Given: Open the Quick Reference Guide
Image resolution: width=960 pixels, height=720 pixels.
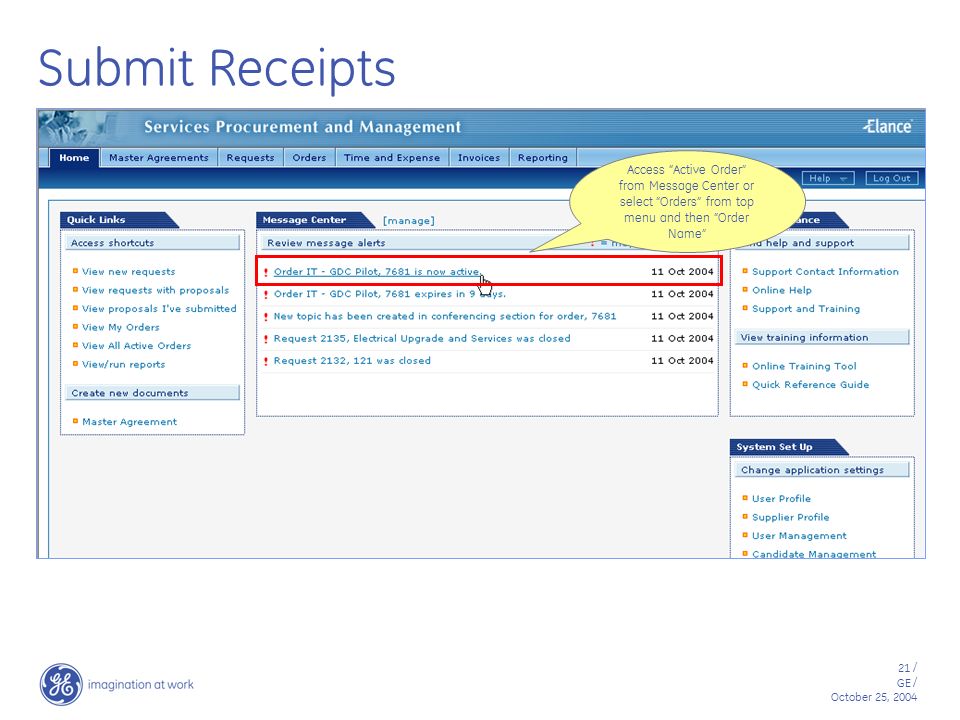Looking at the screenshot, I should (811, 384).
